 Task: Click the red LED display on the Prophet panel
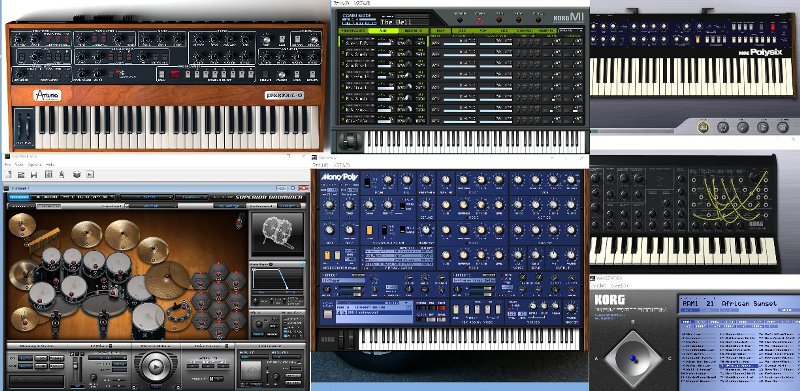(175, 74)
